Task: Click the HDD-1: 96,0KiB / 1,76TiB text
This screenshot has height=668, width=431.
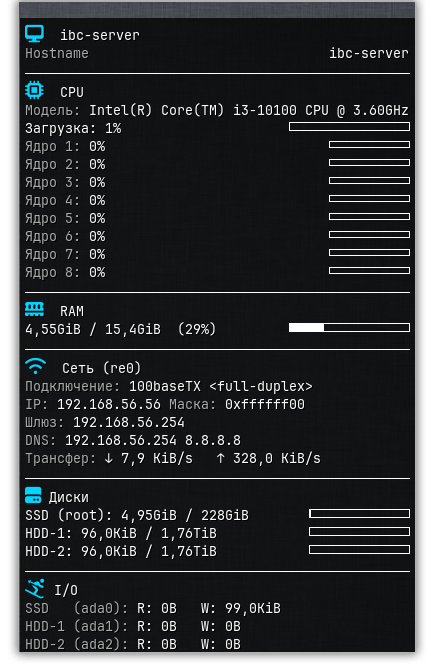Action: (x=121, y=533)
